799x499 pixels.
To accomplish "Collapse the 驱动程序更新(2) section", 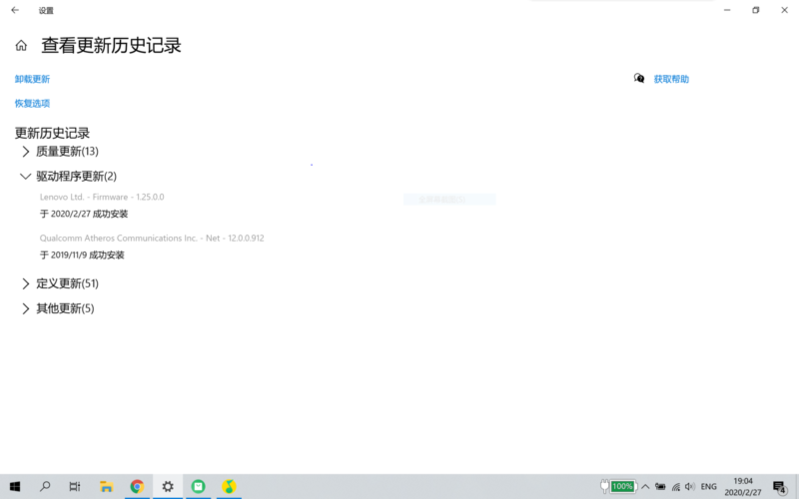I will click(26, 177).
